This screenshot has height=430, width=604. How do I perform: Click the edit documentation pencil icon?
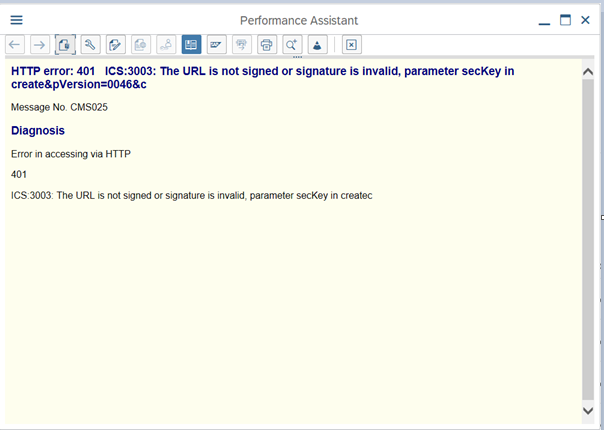pyautogui.click(x=116, y=45)
